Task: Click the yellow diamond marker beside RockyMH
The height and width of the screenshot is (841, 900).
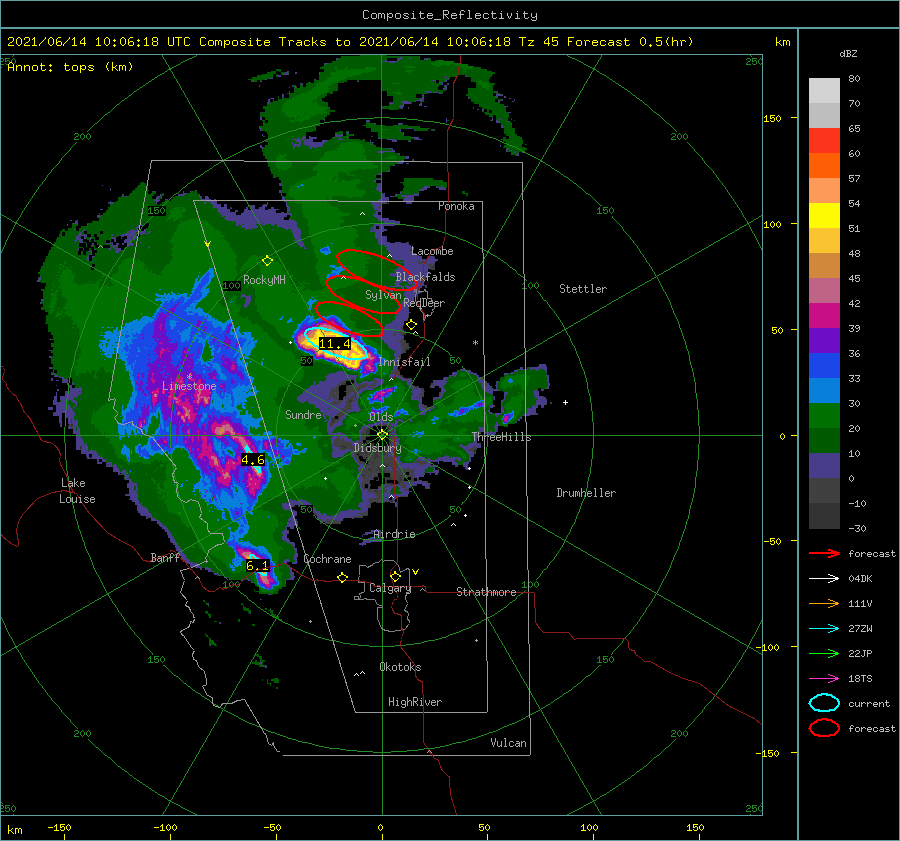Action: pyautogui.click(x=267, y=261)
